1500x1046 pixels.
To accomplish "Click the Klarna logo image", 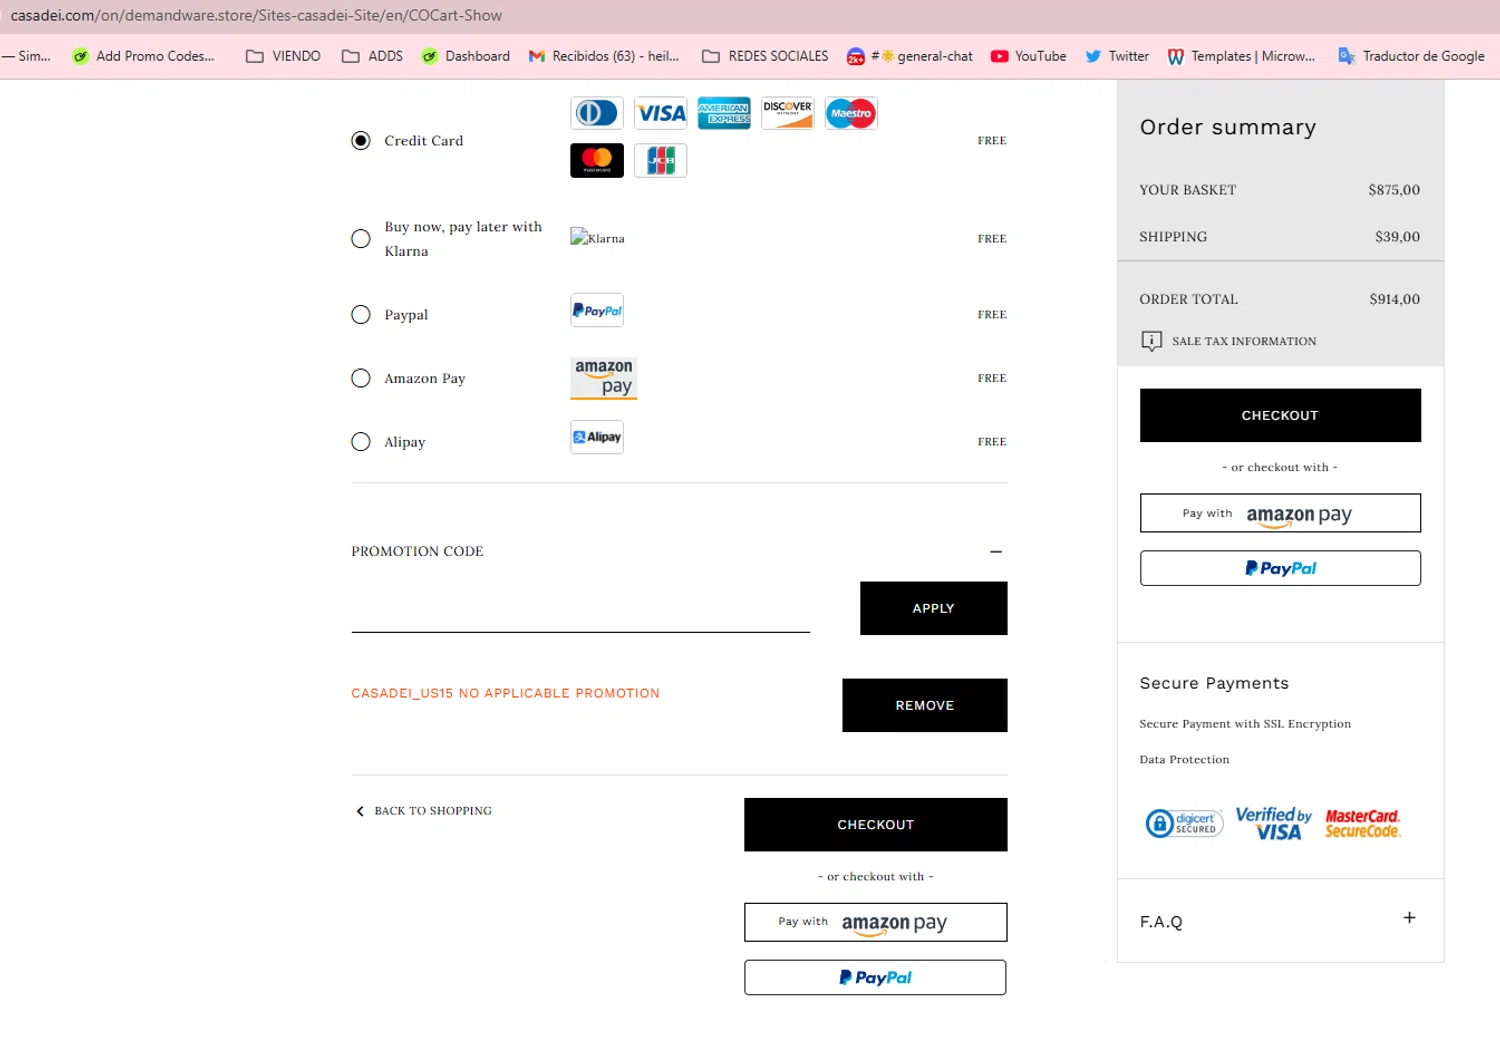I will 597,238.
